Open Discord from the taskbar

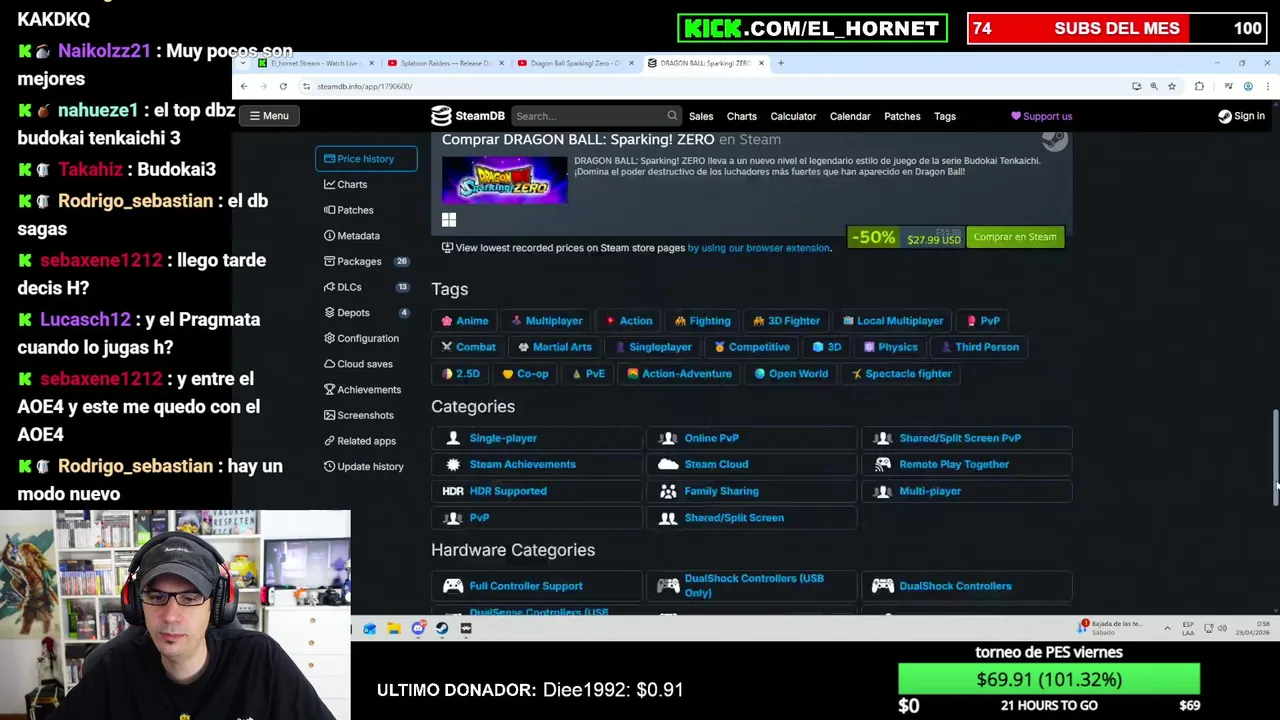pos(418,628)
